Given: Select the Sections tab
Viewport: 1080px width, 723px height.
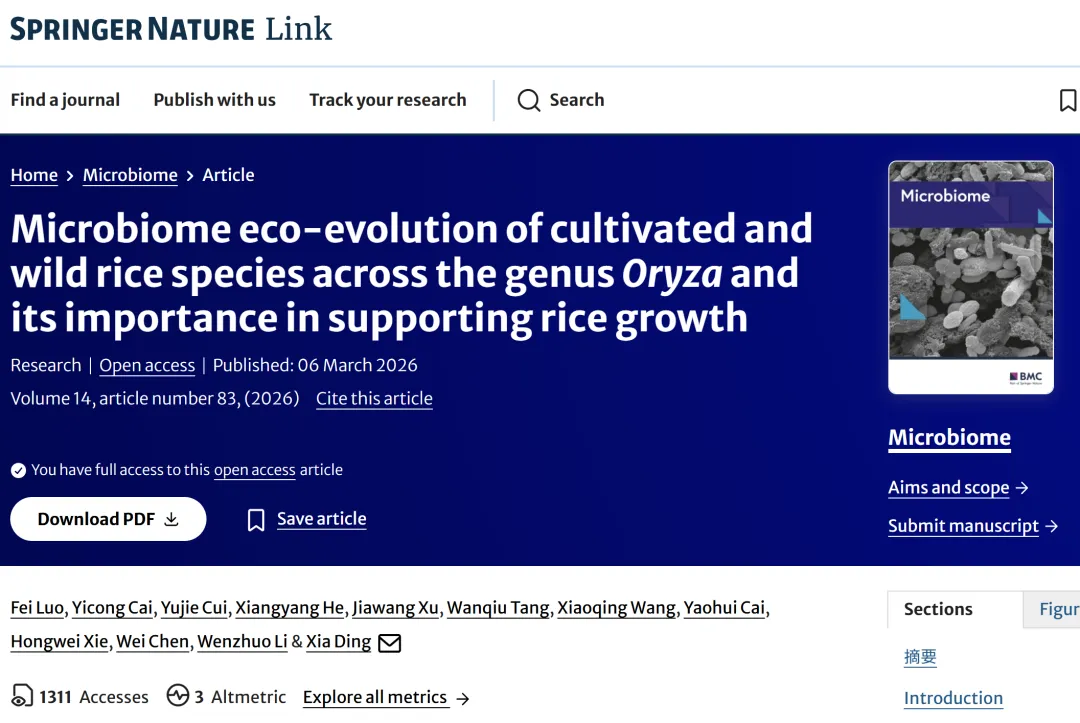Looking at the screenshot, I should tap(938, 609).
